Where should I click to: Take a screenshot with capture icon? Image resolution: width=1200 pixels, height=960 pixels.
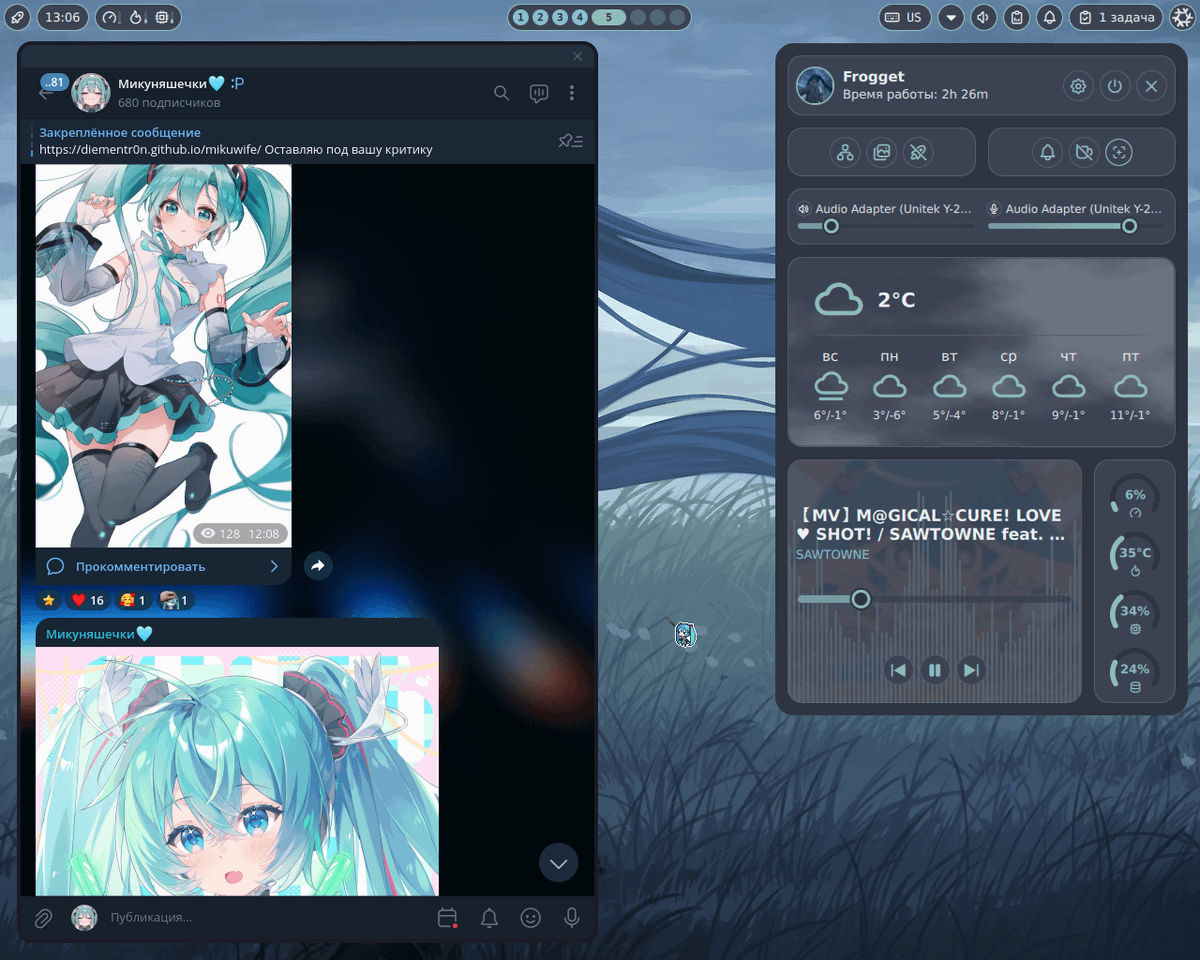(1119, 152)
